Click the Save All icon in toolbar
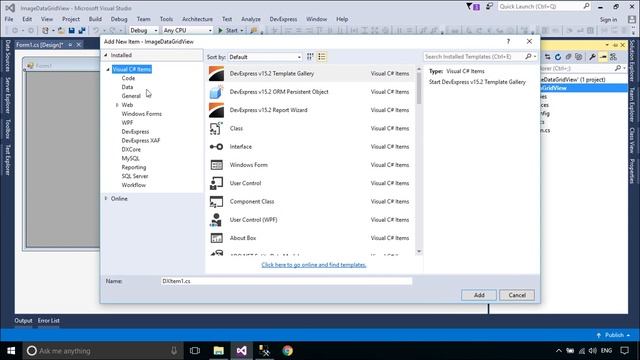The image size is (640, 360). pyautogui.click(x=82, y=30)
